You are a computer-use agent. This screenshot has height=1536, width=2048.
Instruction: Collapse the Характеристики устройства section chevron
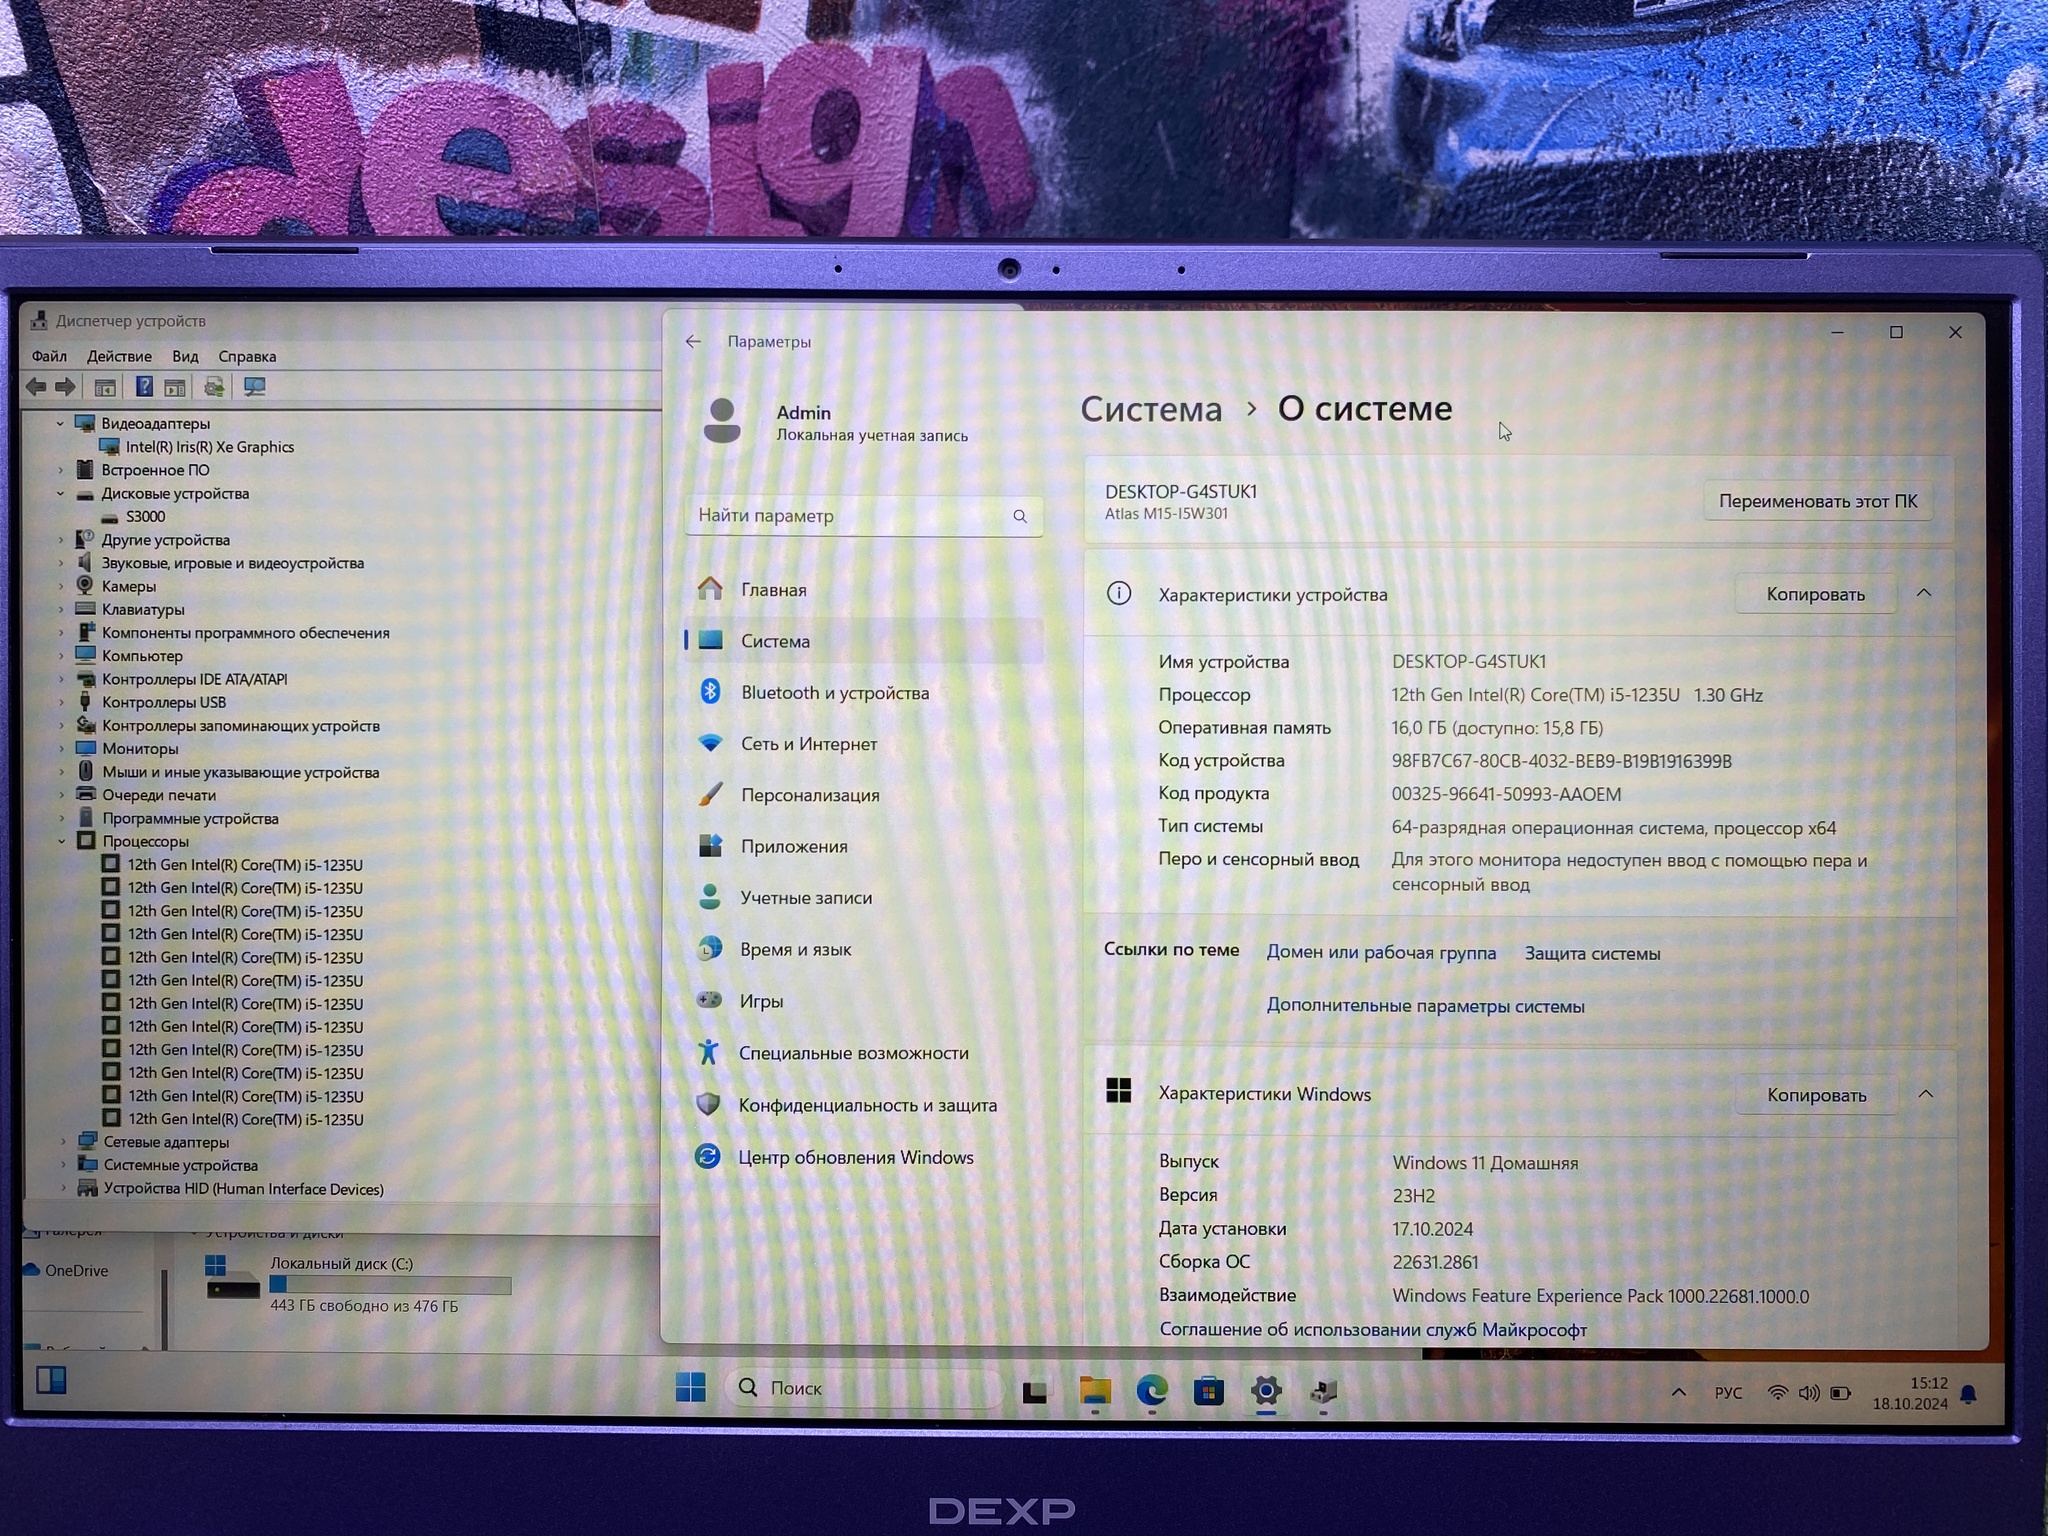click(x=1924, y=594)
